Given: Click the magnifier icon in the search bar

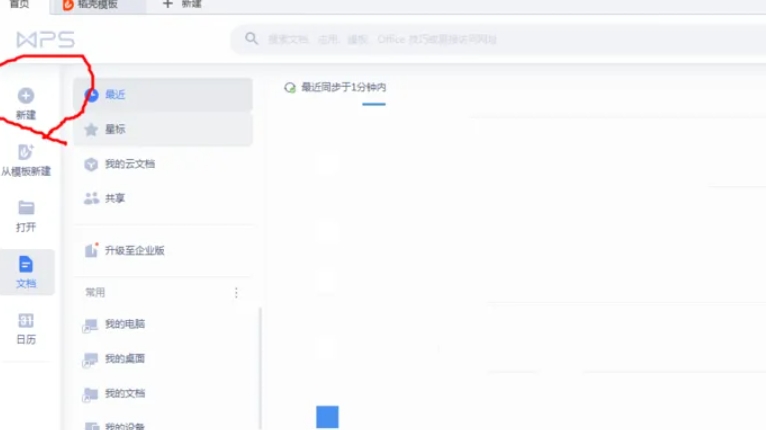Looking at the screenshot, I should coord(251,40).
